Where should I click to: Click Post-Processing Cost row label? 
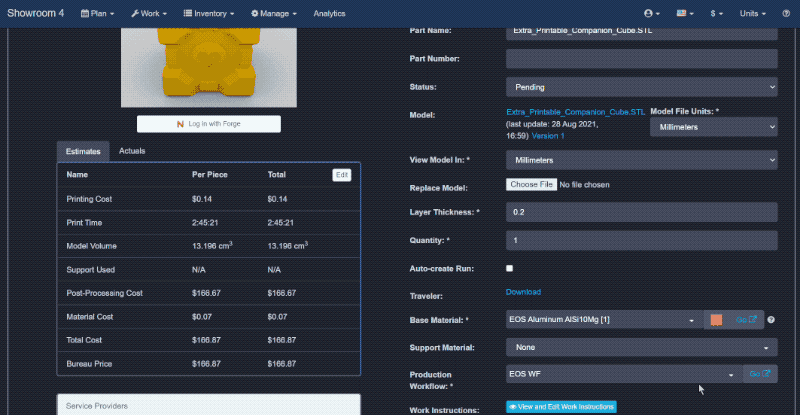pyautogui.click(x=104, y=293)
